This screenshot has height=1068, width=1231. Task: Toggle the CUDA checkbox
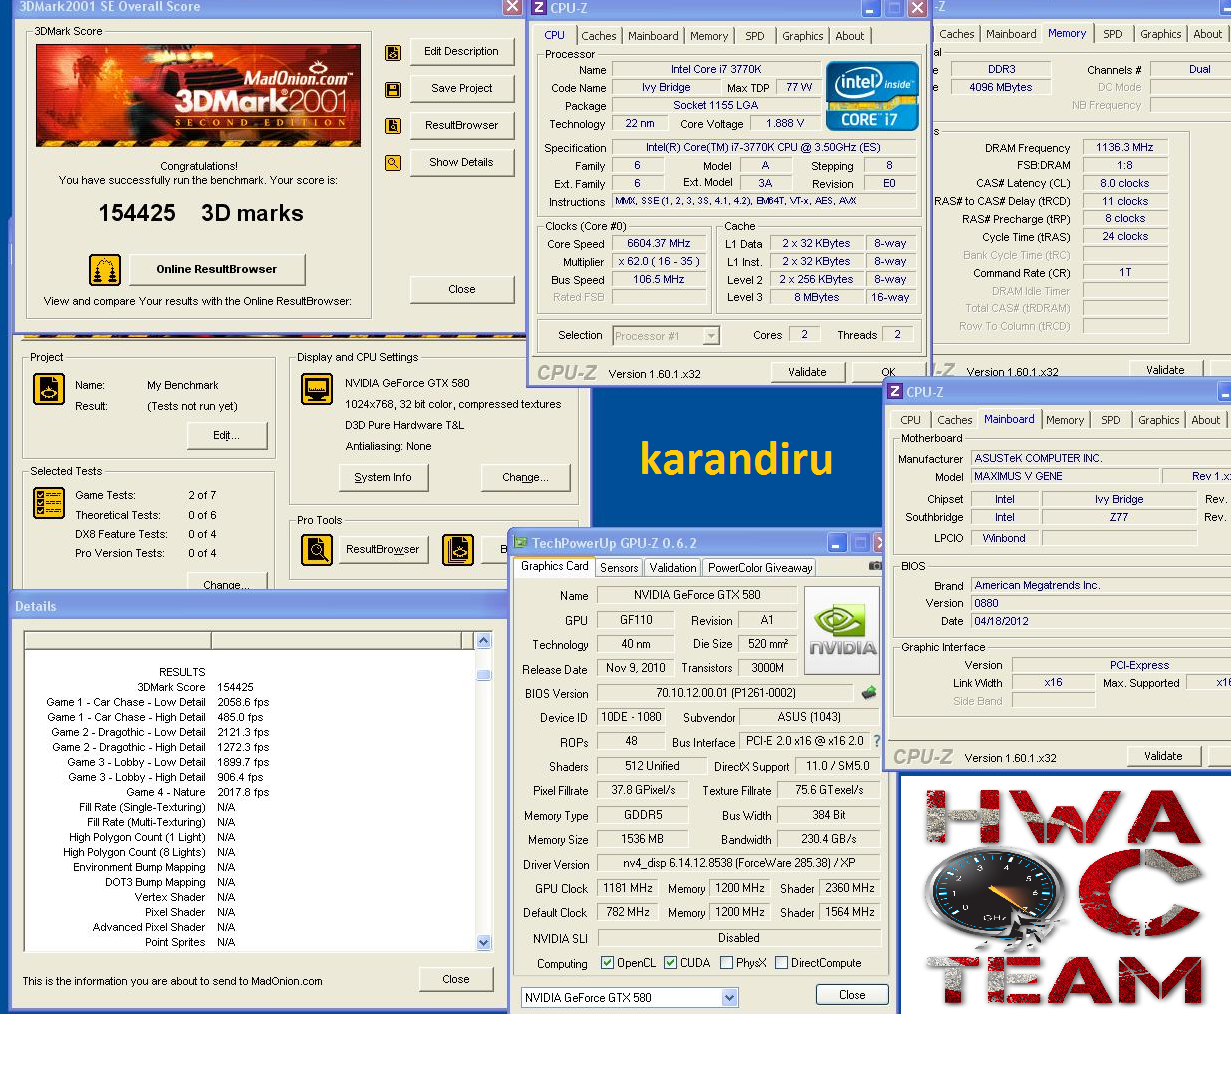[x=670, y=963]
